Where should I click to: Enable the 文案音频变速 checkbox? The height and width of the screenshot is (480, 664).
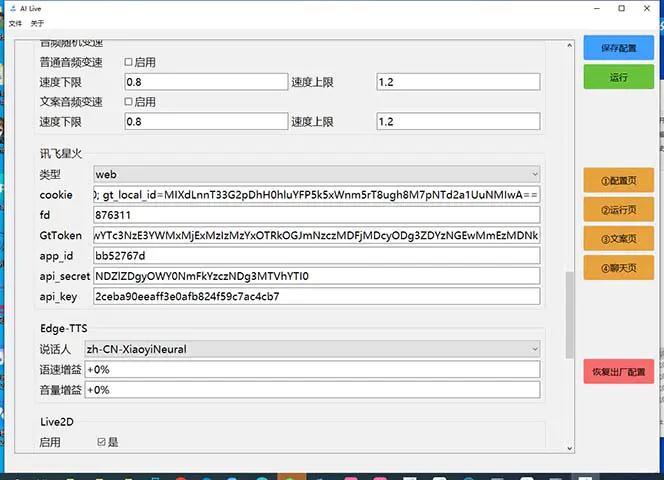pyautogui.click(x=129, y=101)
